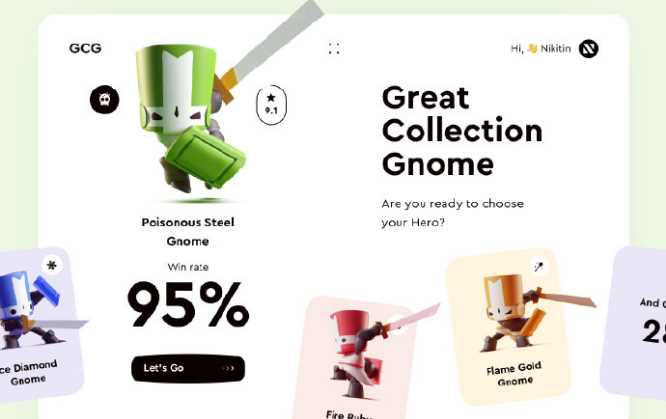Image resolution: width=666 pixels, height=419 pixels.
Task: Click the GCG logo
Action: point(85,48)
